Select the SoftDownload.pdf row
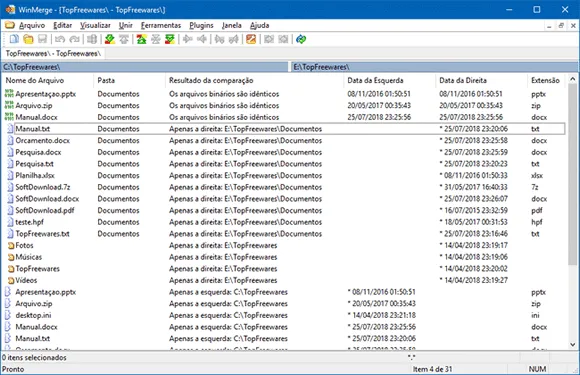This screenshot has width=580, height=375. 284,210
